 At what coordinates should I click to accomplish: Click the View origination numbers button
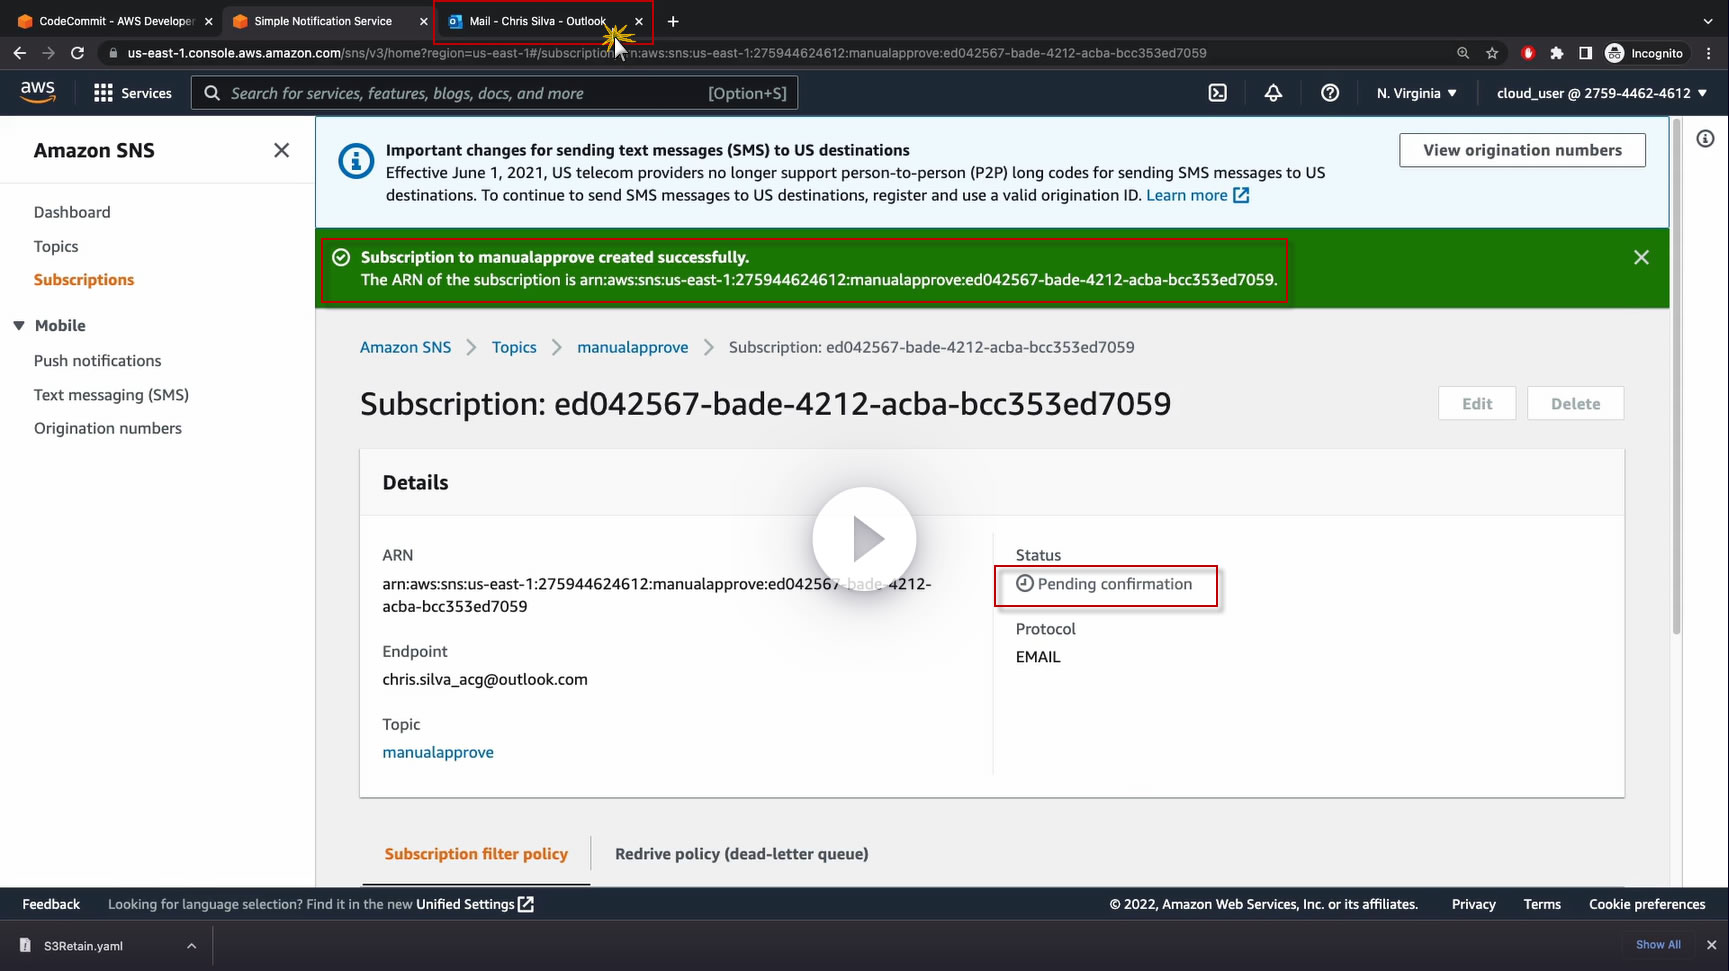coord(1522,150)
